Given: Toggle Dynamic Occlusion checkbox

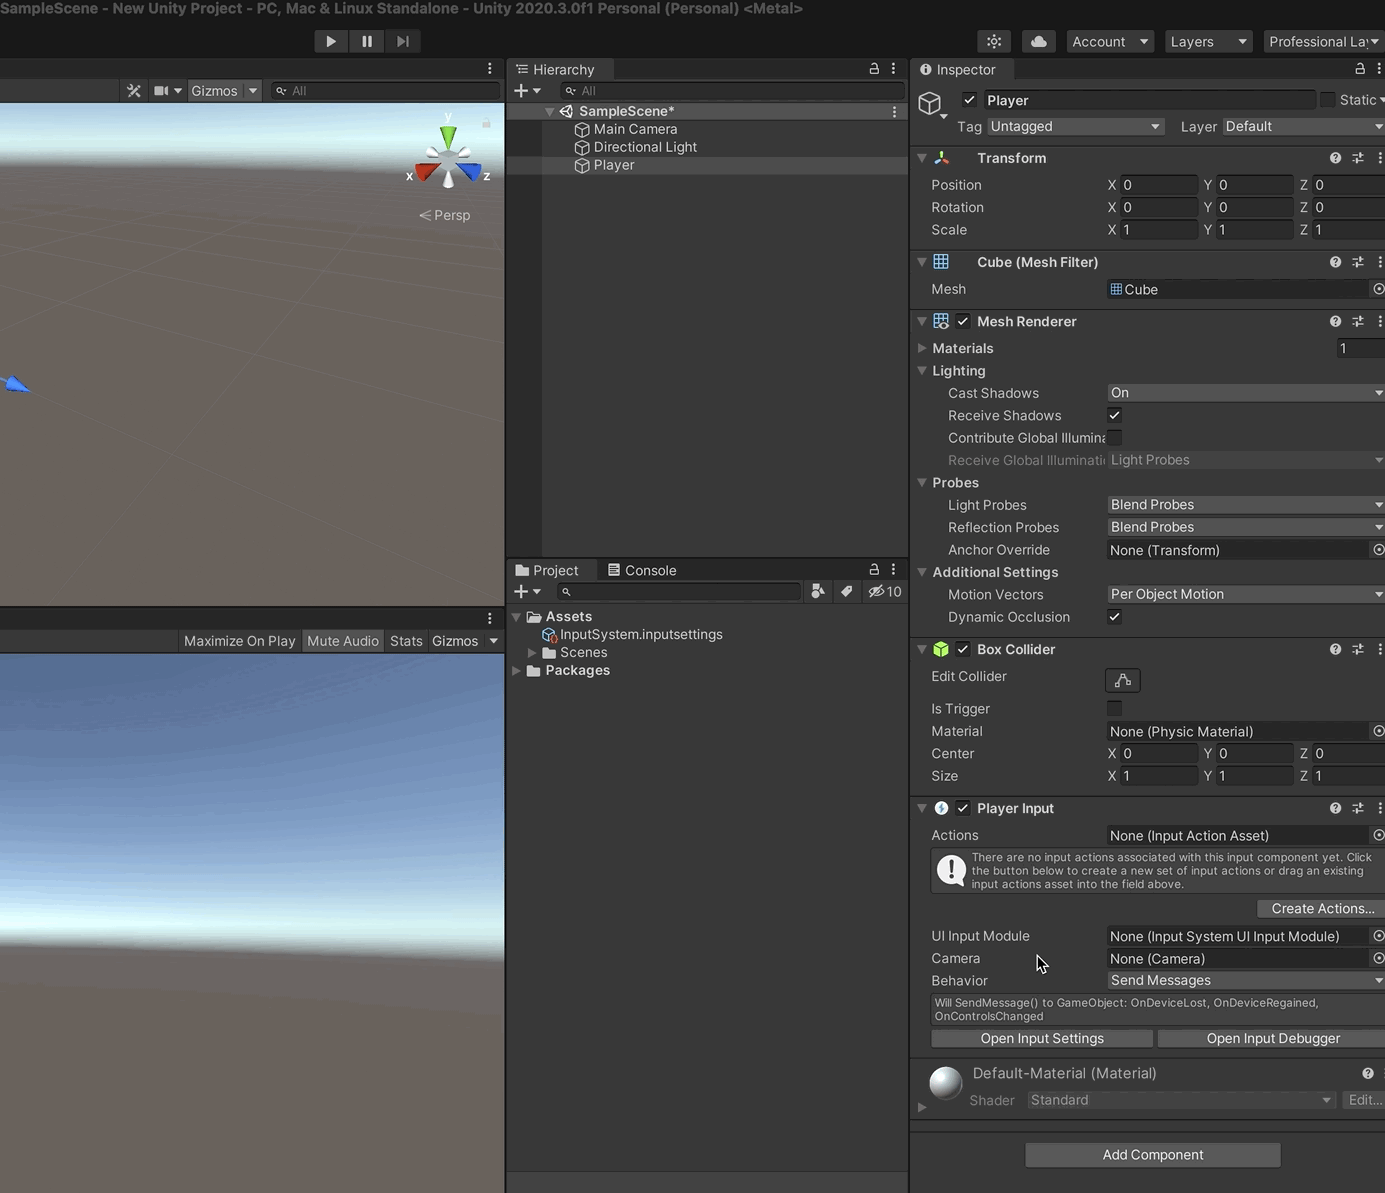Looking at the screenshot, I should pos(1114,617).
